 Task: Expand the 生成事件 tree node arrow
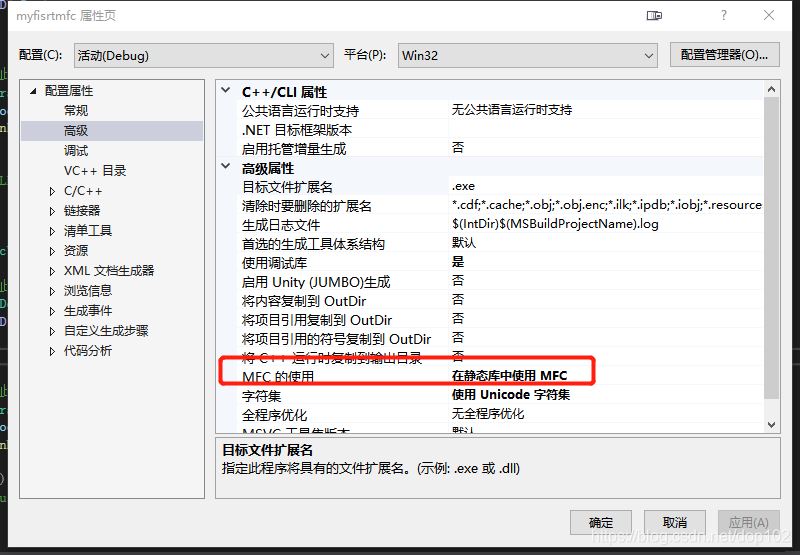tap(52, 311)
